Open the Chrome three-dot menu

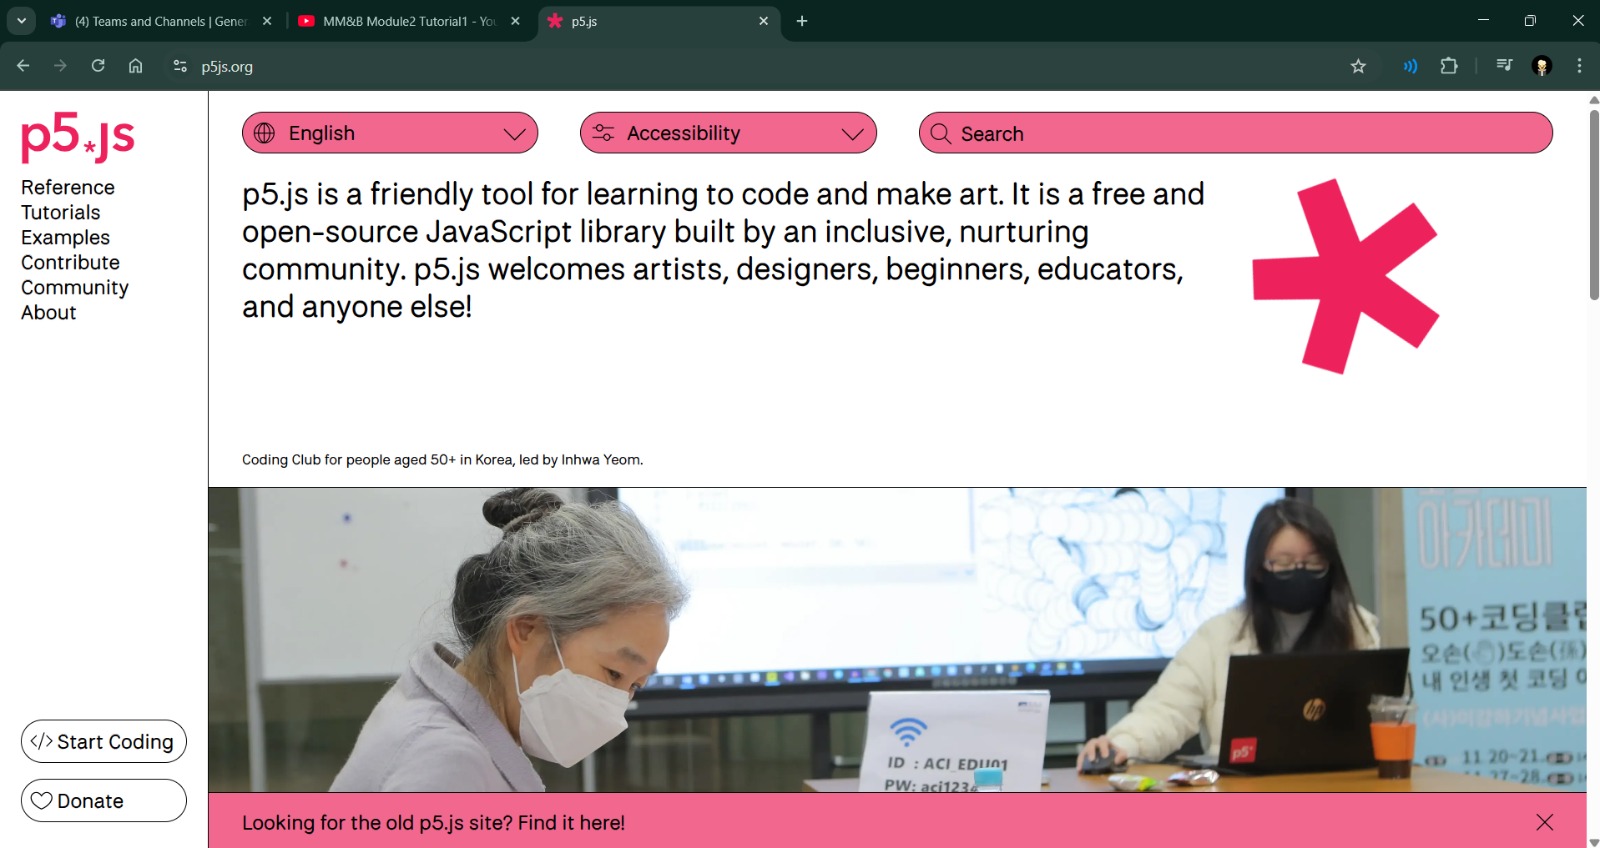pyautogui.click(x=1579, y=66)
